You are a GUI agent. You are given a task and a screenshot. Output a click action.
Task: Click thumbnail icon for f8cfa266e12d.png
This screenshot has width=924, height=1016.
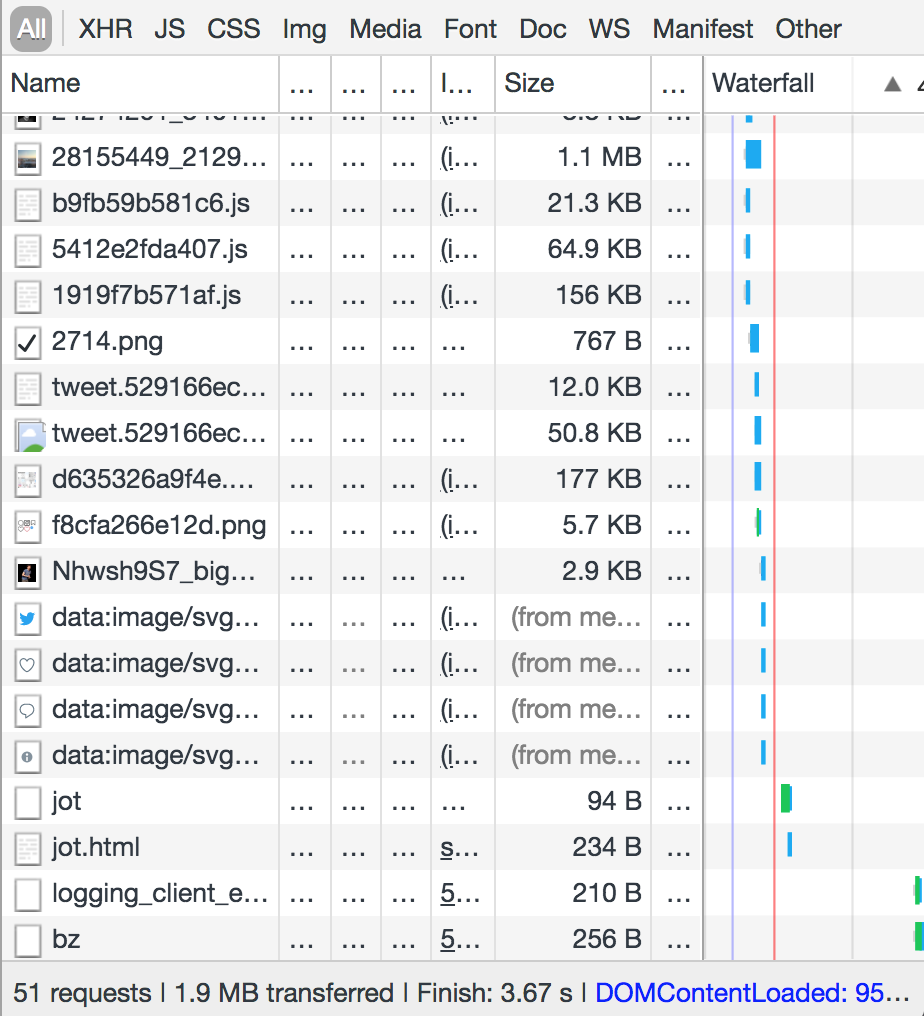point(27,526)
